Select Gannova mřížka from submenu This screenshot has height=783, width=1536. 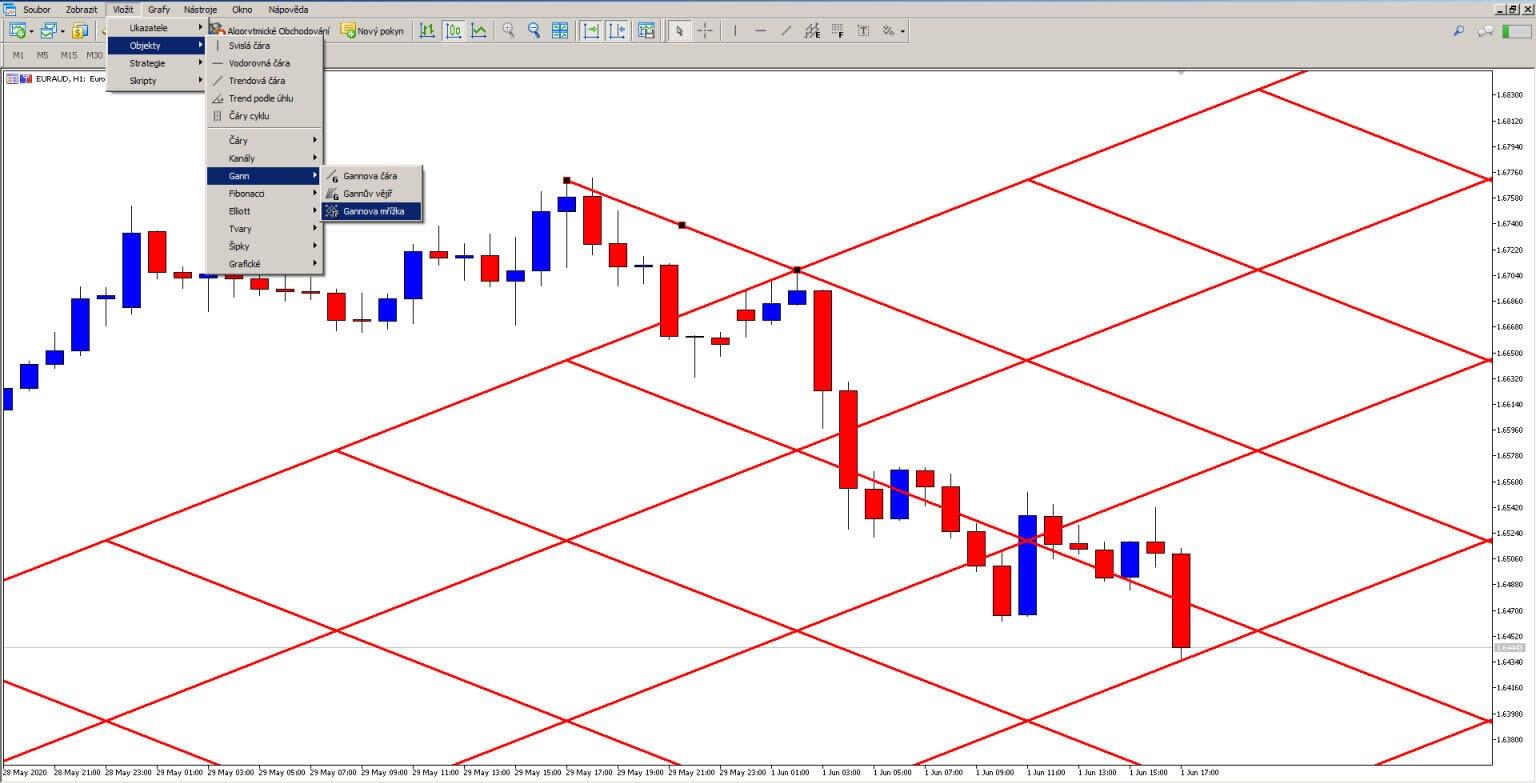click(372, 211)
